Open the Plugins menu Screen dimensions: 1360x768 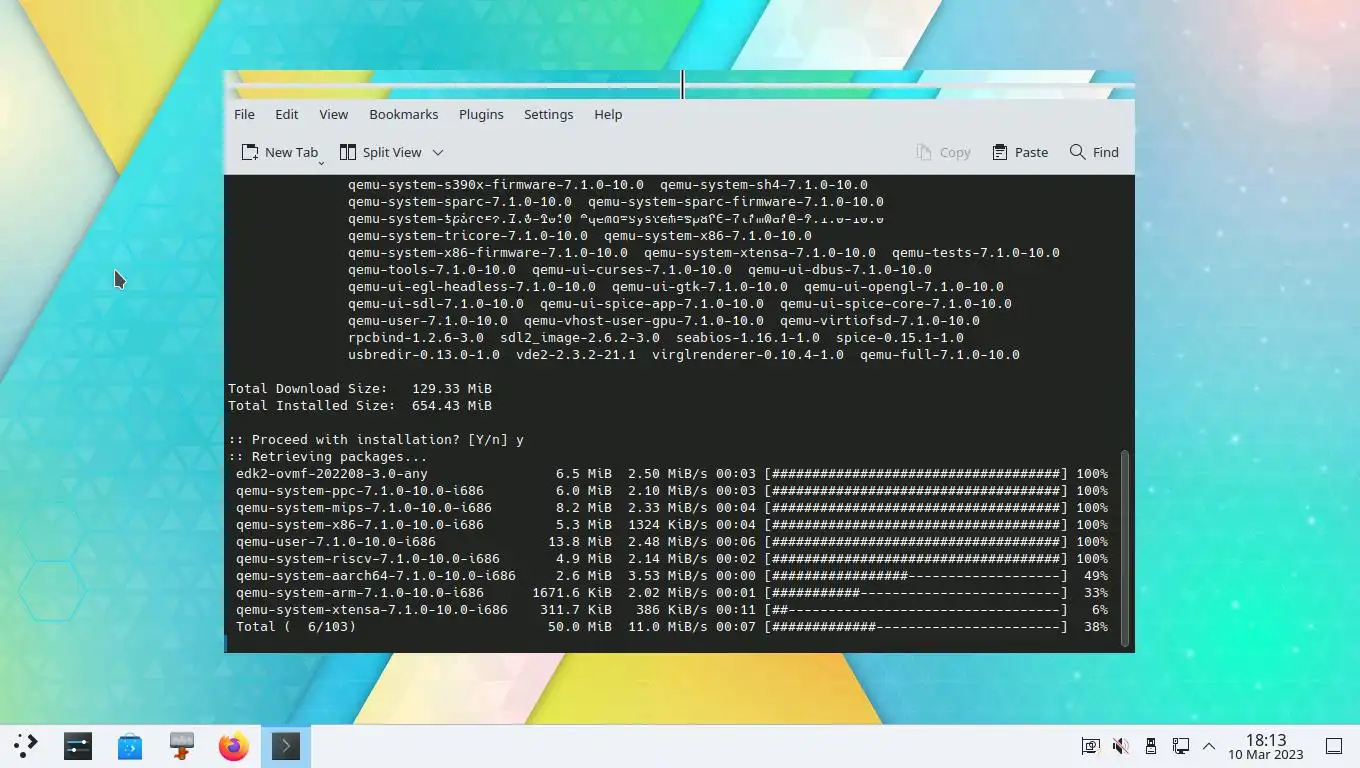pos(481,114)
